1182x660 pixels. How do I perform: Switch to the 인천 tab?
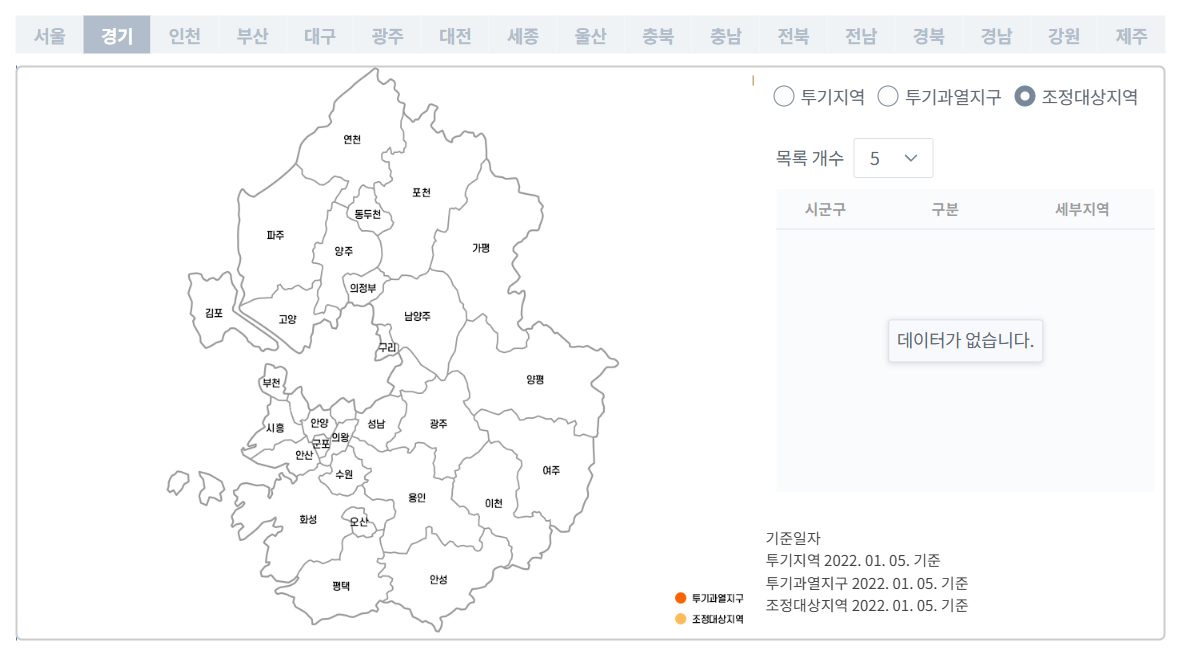tap(184, 34)
